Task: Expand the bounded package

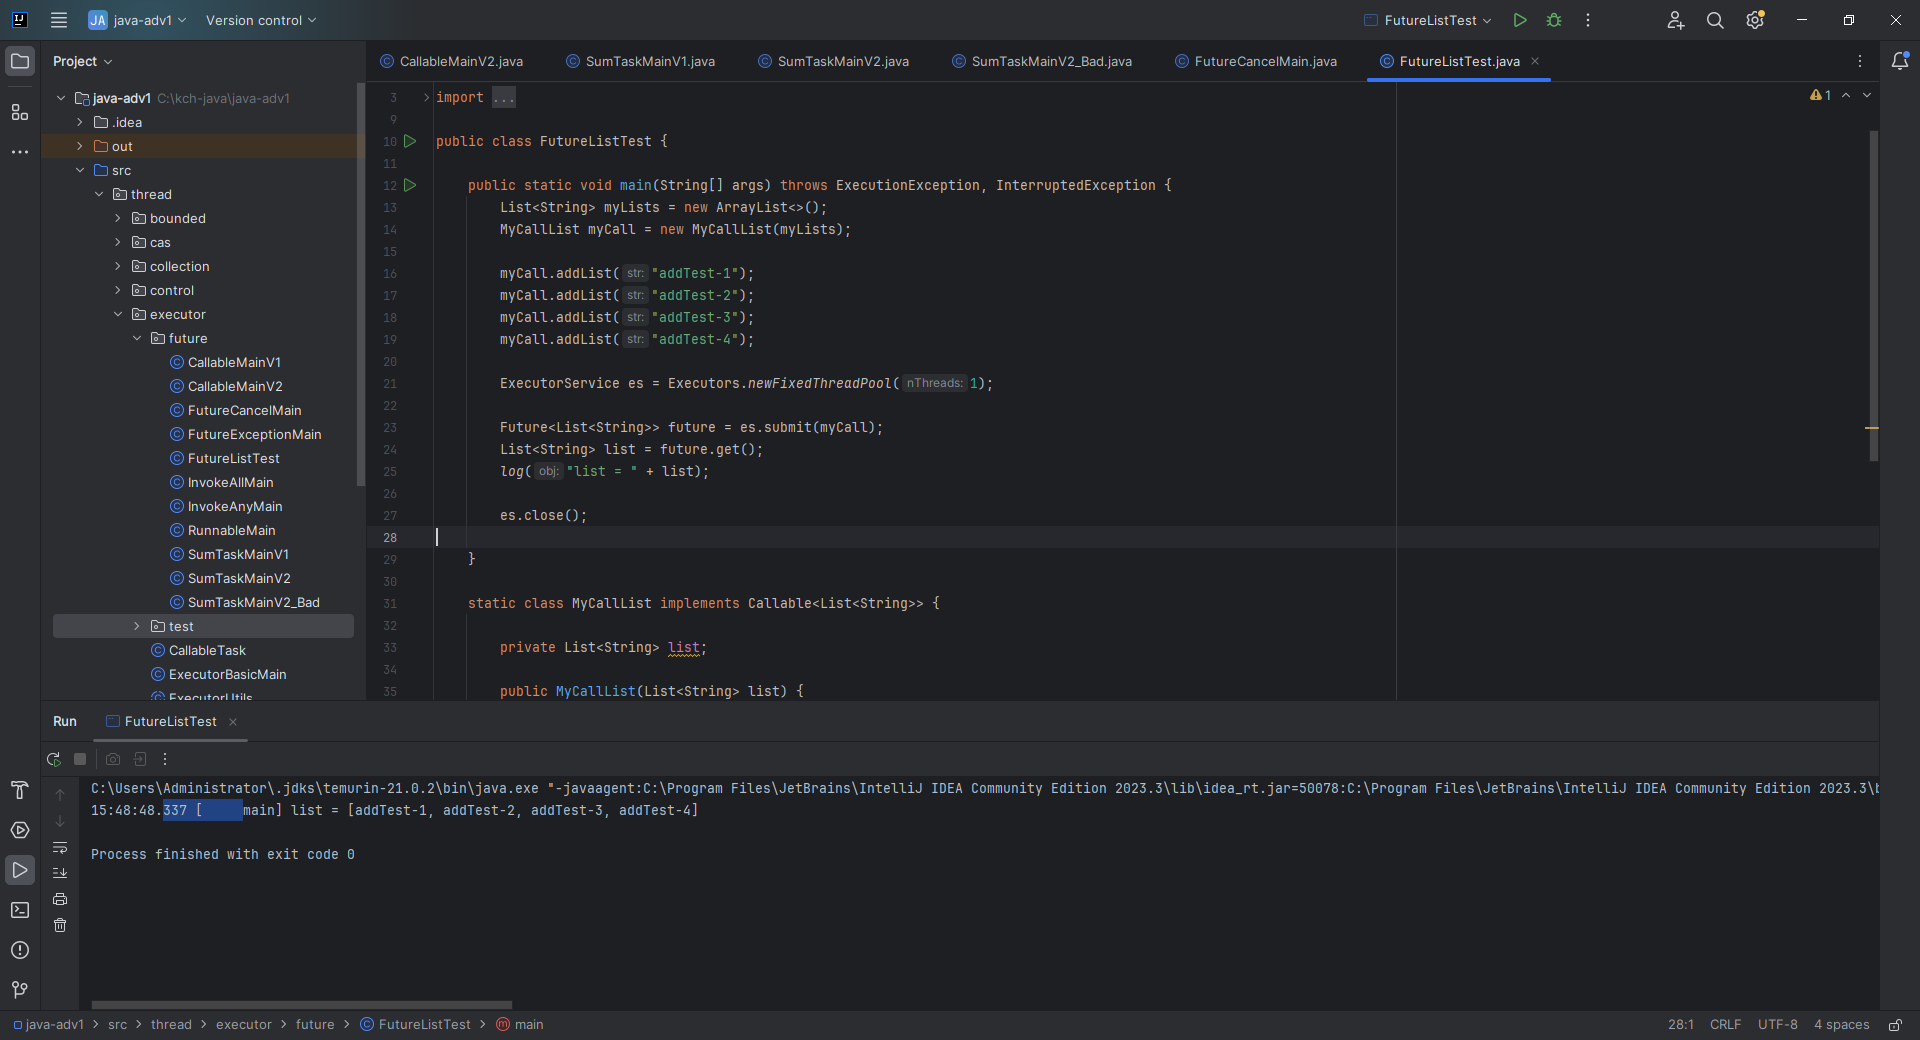Action: (x=118, y=218)
